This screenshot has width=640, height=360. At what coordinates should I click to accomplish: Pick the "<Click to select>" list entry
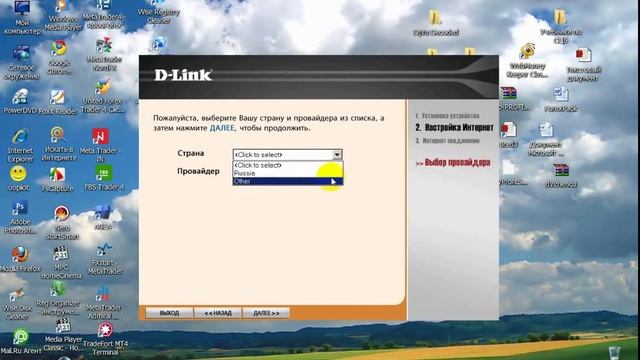coord(288,165)
